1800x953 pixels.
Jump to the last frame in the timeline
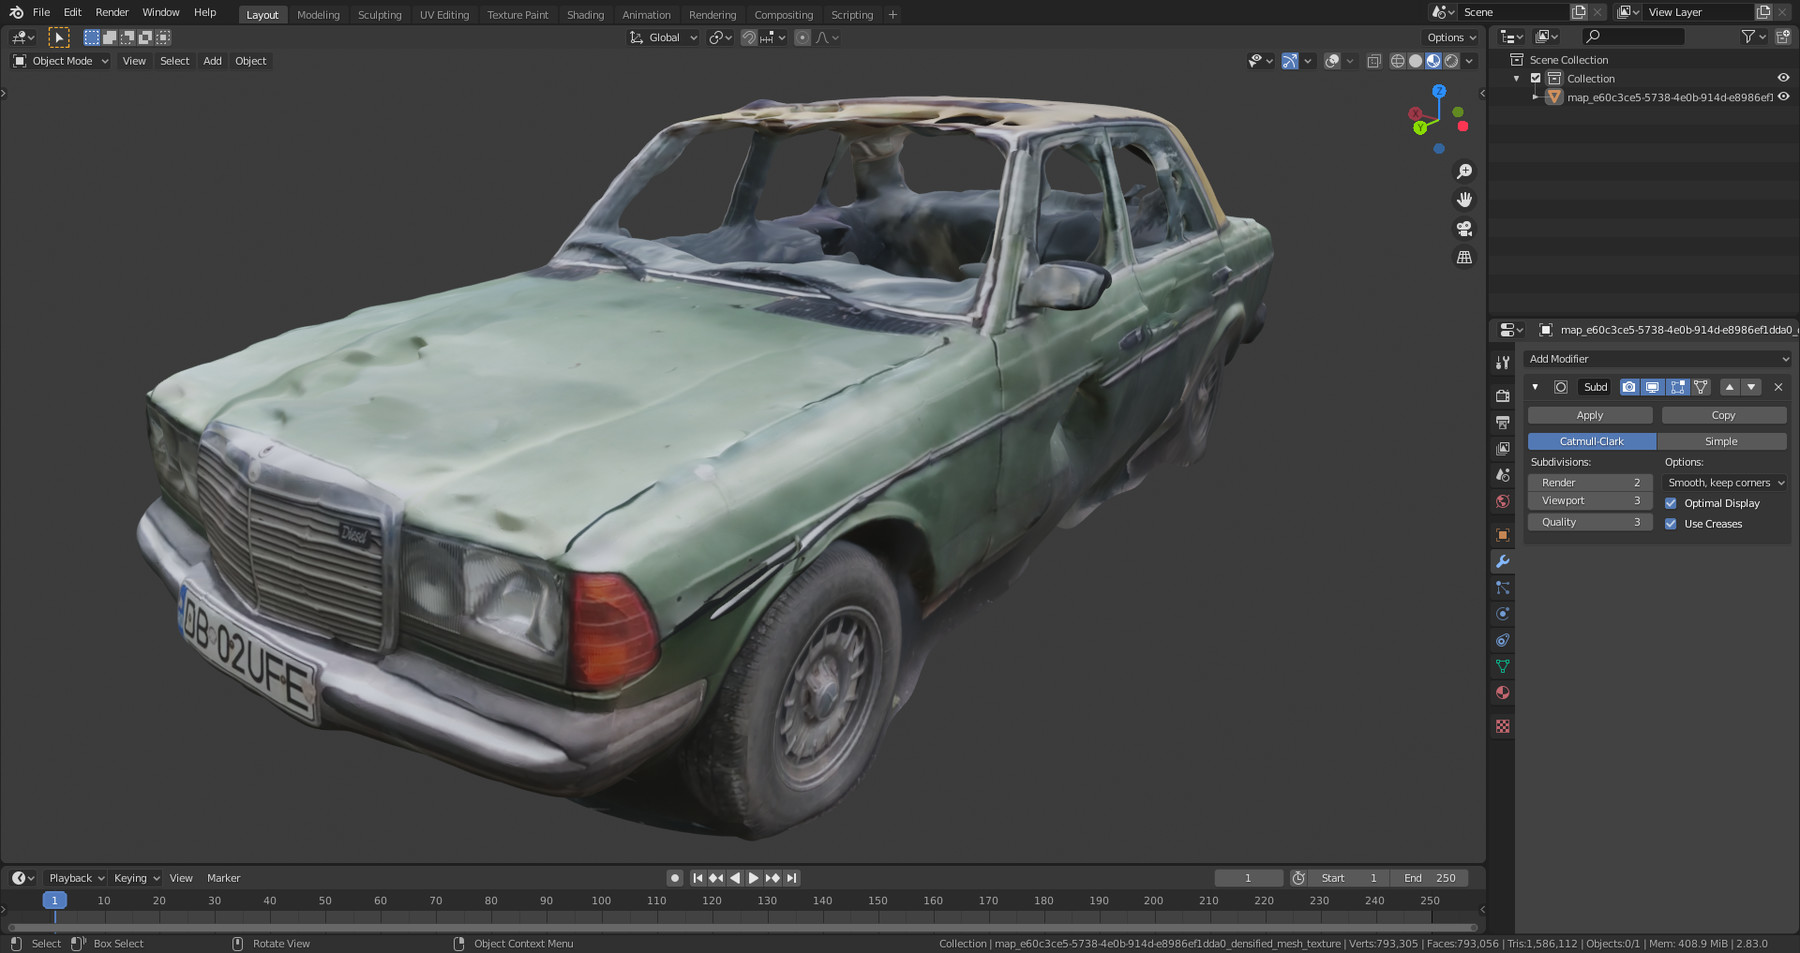791,877
